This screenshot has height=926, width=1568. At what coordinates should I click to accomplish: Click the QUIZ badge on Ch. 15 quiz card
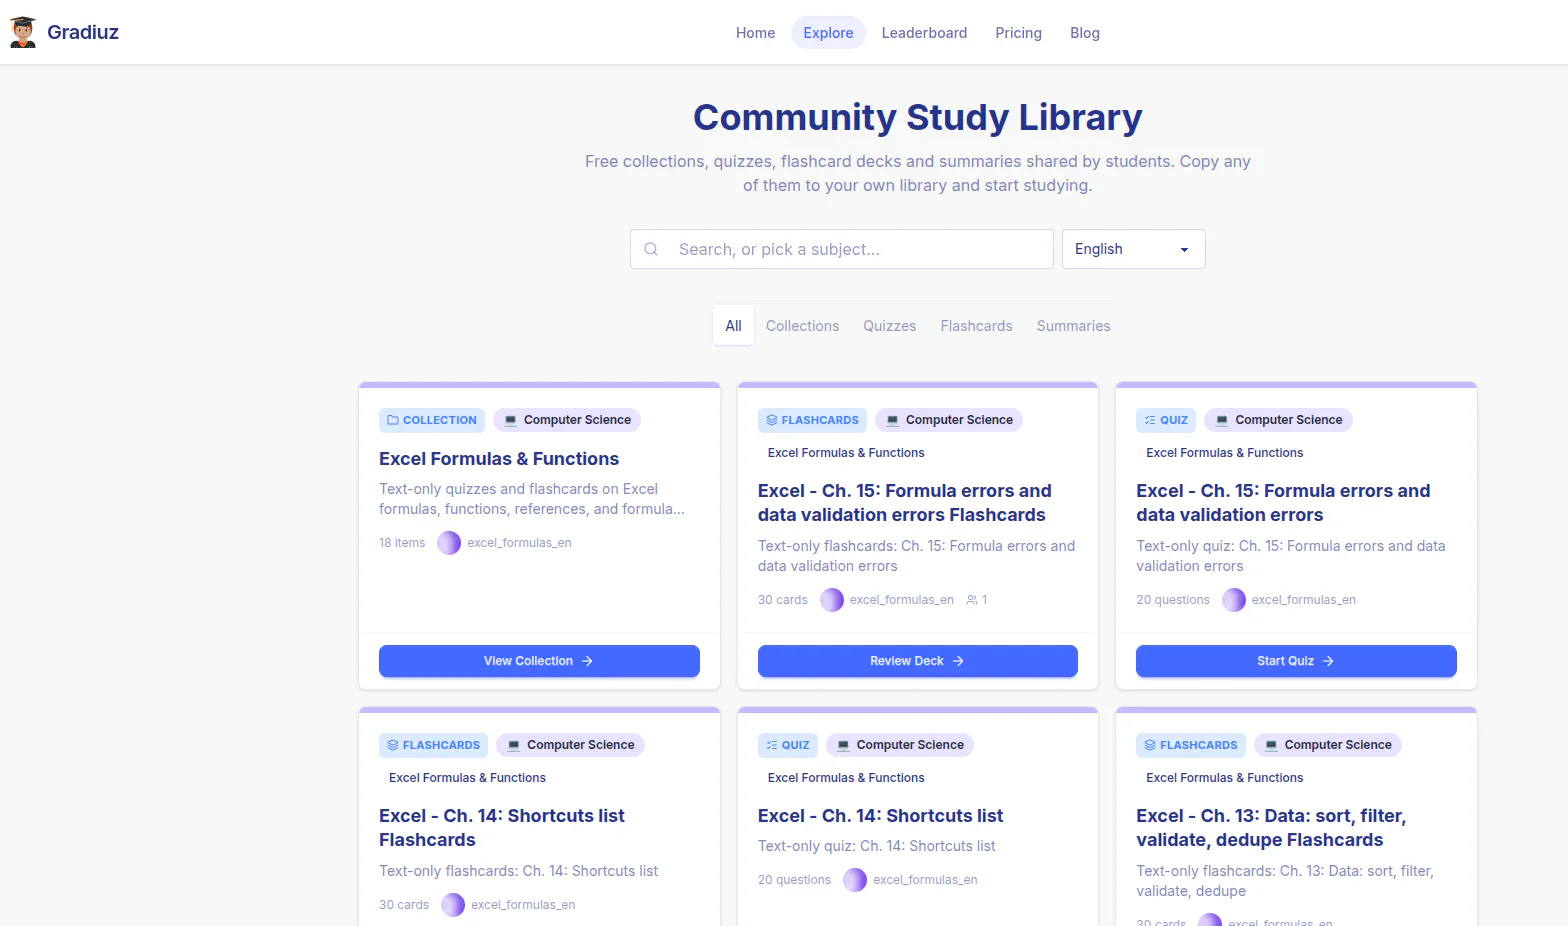(1166, 420)
